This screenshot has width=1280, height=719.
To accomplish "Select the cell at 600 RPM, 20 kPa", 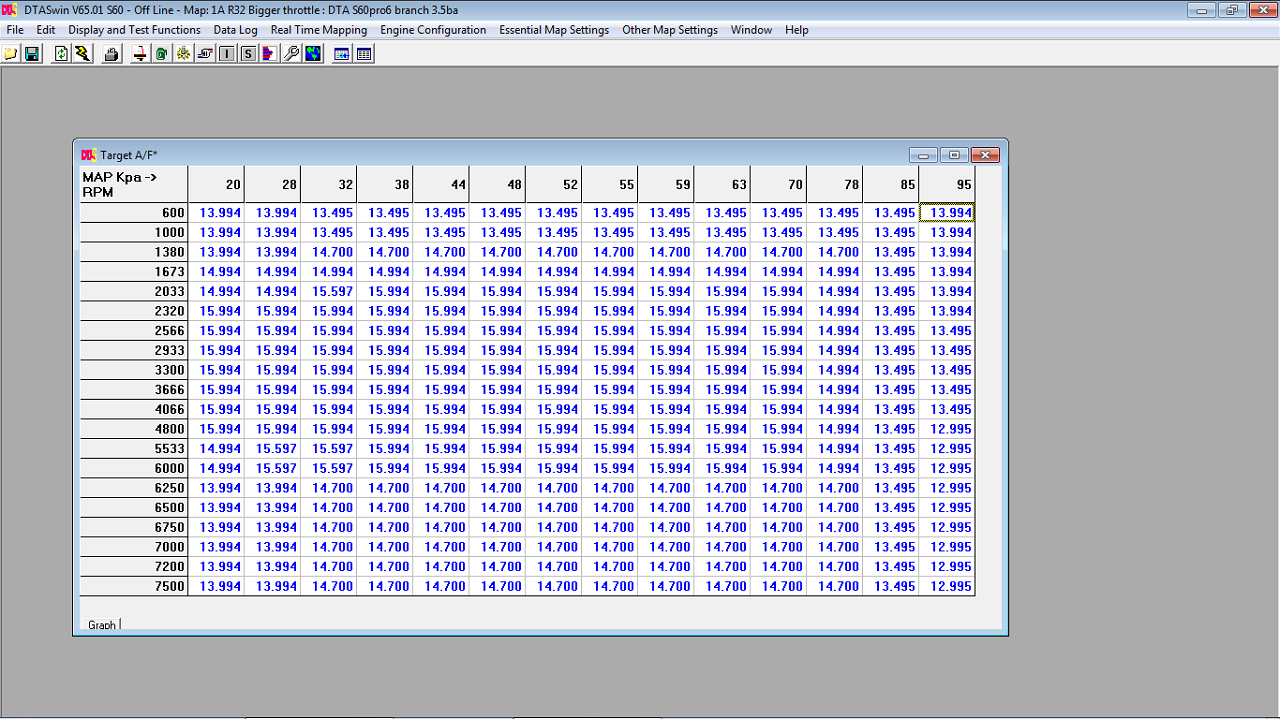I will [219, 213].
